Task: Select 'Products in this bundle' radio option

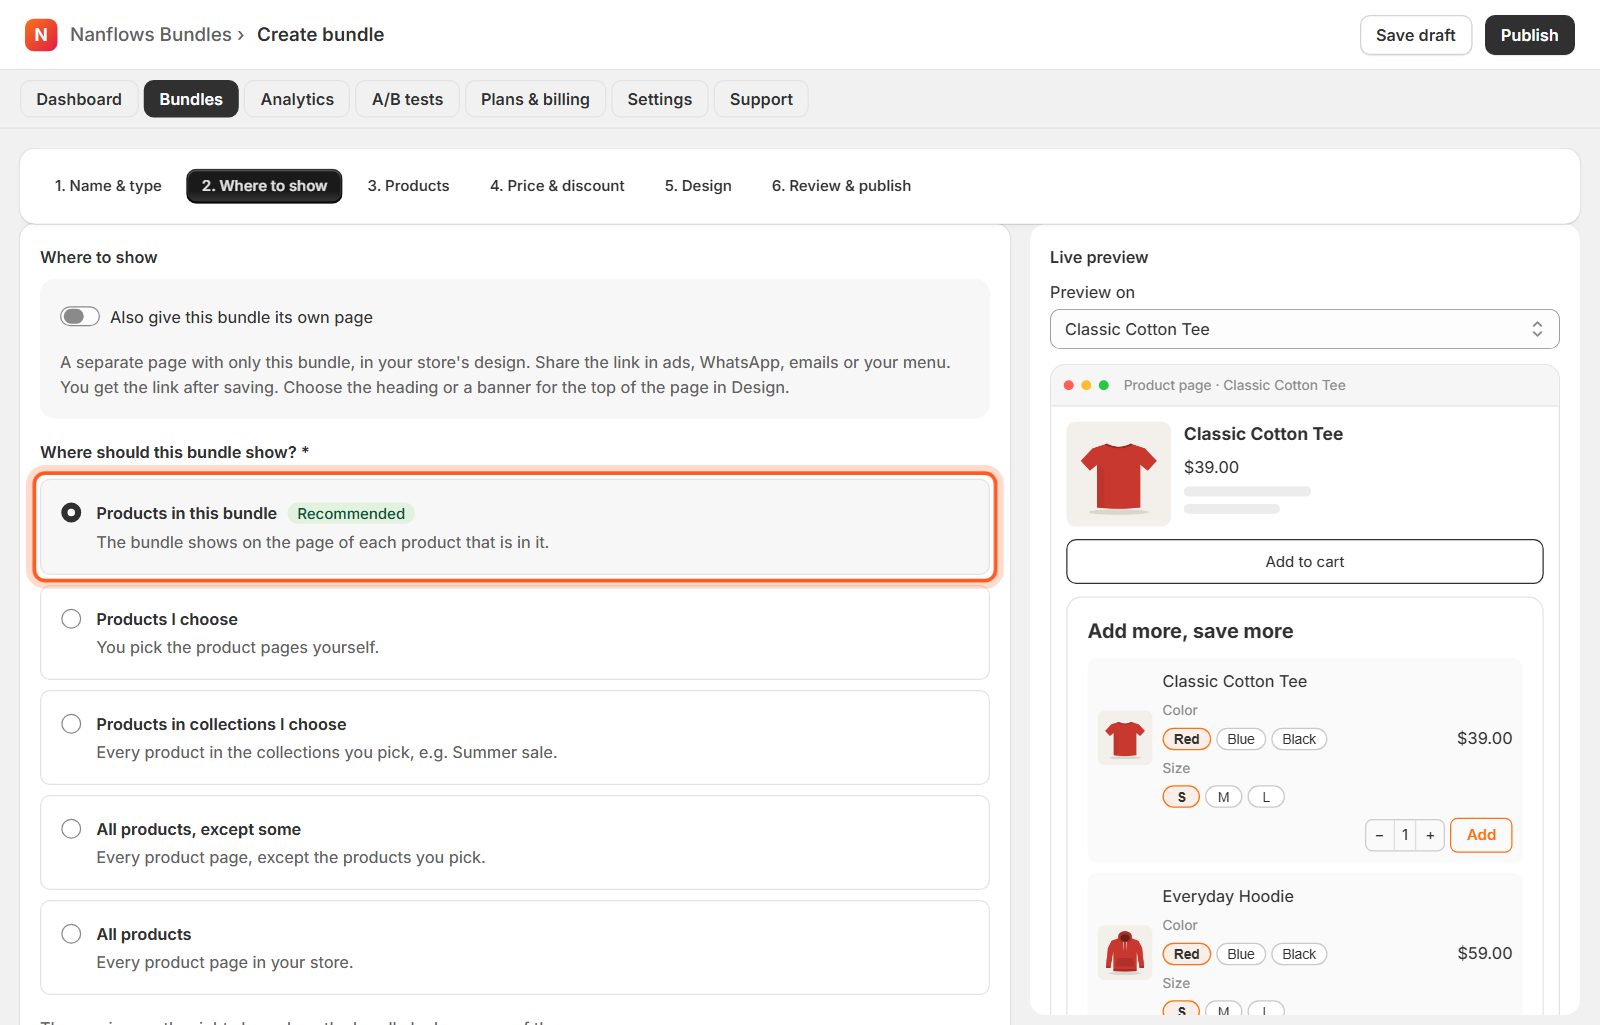Action: pyautogui.click(x=71, y=513)
